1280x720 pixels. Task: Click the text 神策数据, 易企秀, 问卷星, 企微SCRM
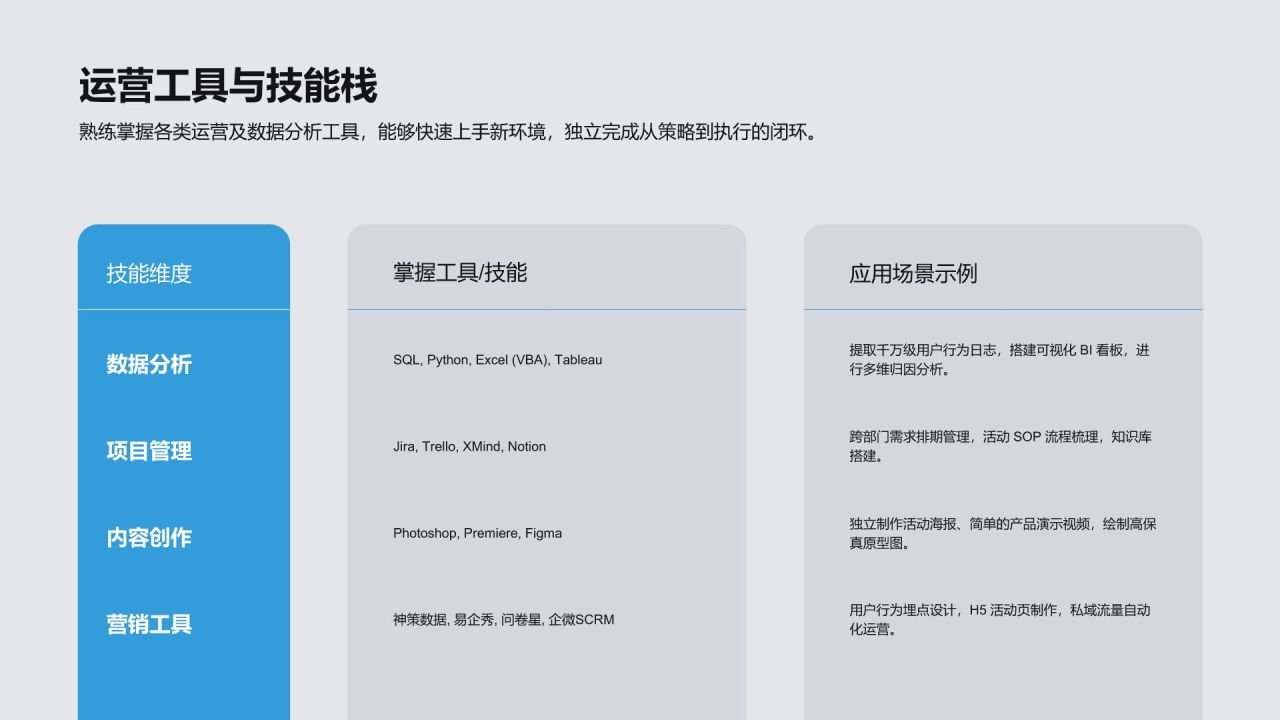[504, 620]
